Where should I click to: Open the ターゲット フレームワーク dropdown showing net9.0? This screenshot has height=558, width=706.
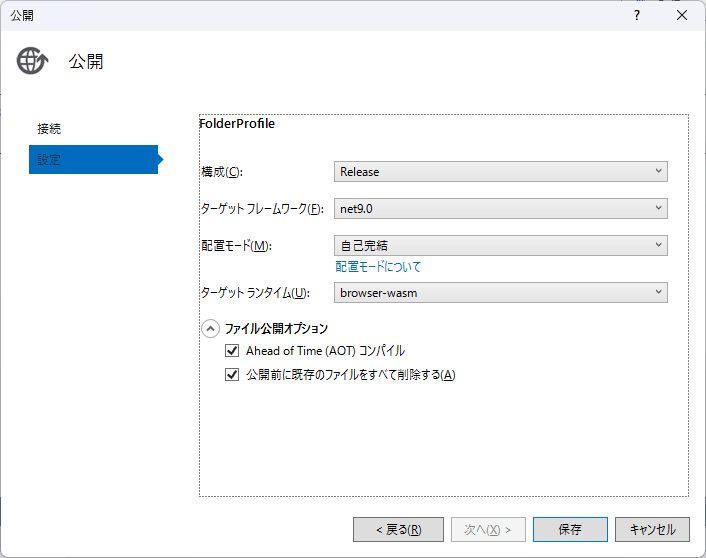[x=501, y=209]
